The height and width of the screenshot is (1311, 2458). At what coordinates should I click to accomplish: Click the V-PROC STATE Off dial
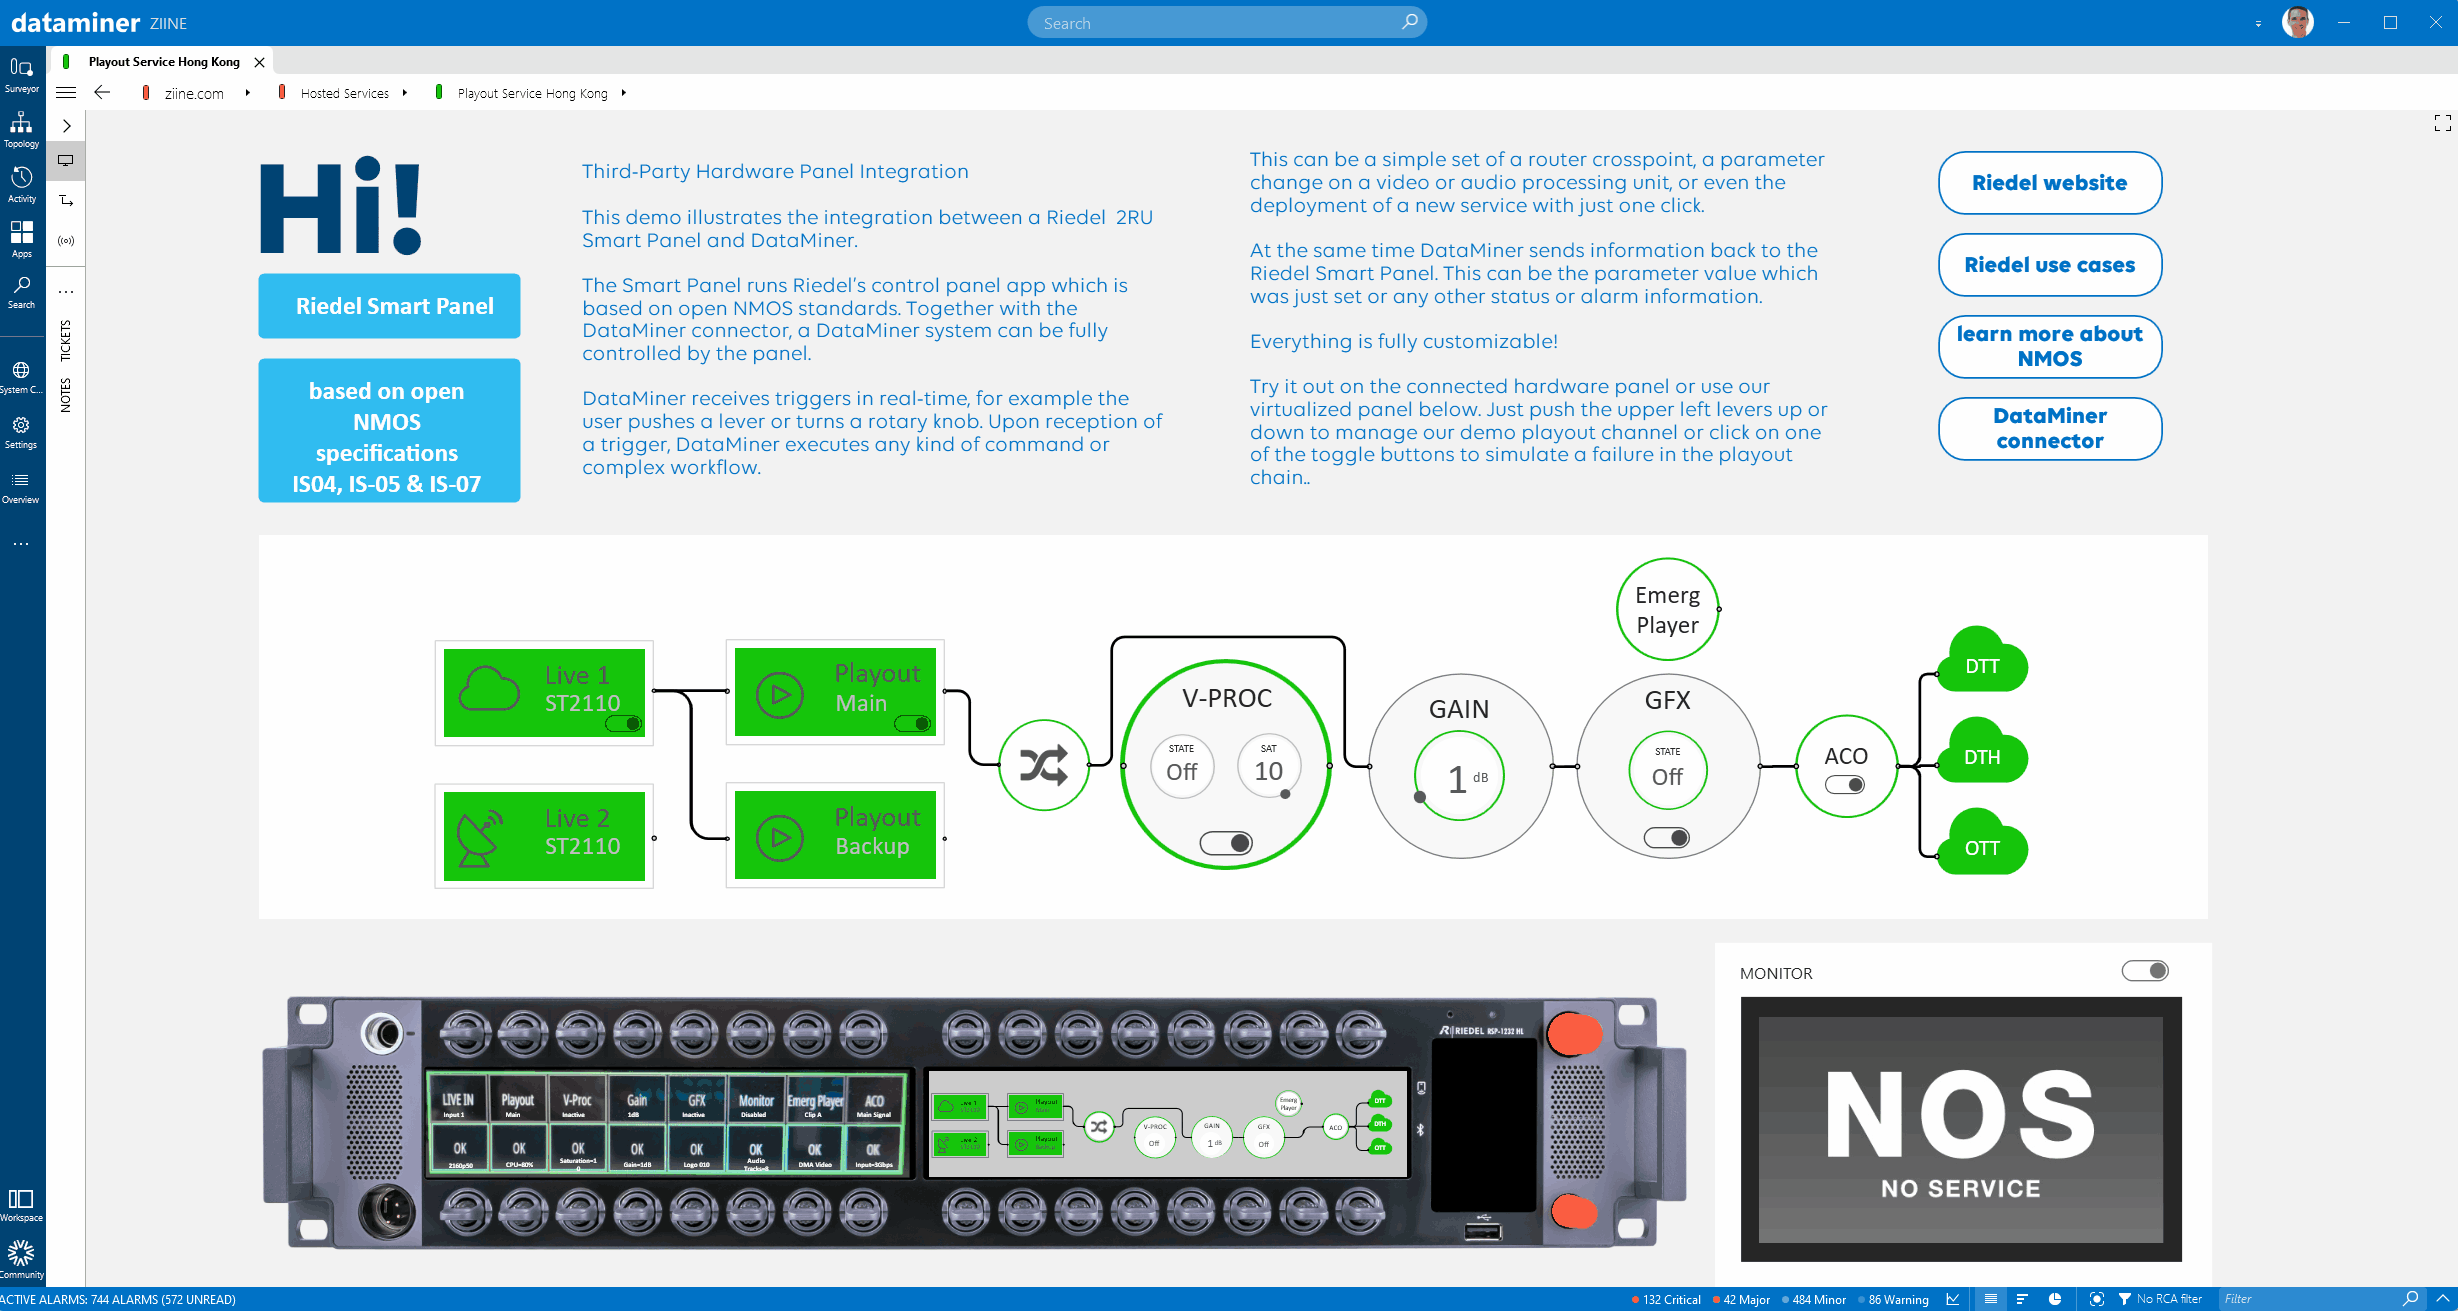point(1181,767)
